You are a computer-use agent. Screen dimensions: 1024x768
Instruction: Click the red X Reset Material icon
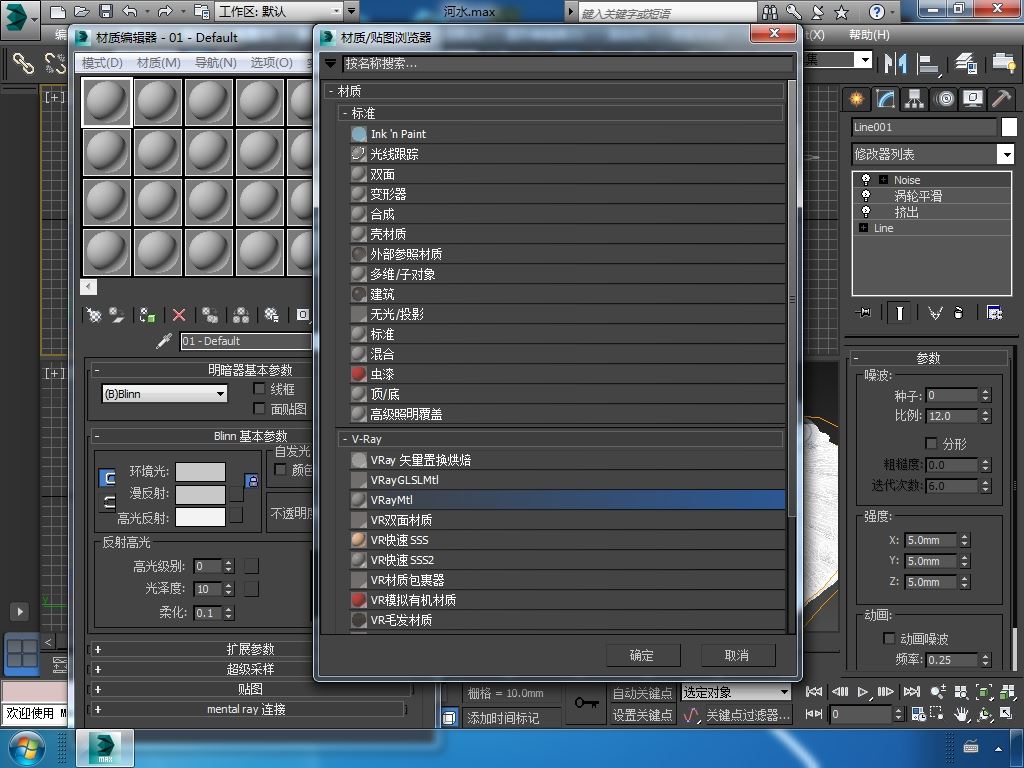179,315
